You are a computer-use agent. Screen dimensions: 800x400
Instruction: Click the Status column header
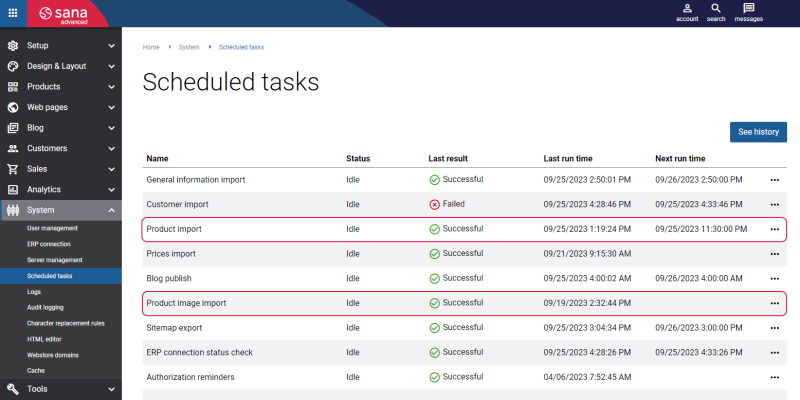(x=358, y=159)
